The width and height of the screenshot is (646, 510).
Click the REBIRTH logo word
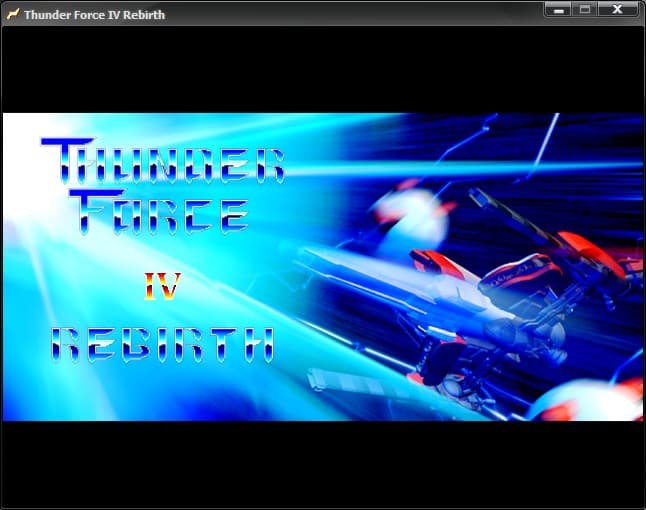162,345
